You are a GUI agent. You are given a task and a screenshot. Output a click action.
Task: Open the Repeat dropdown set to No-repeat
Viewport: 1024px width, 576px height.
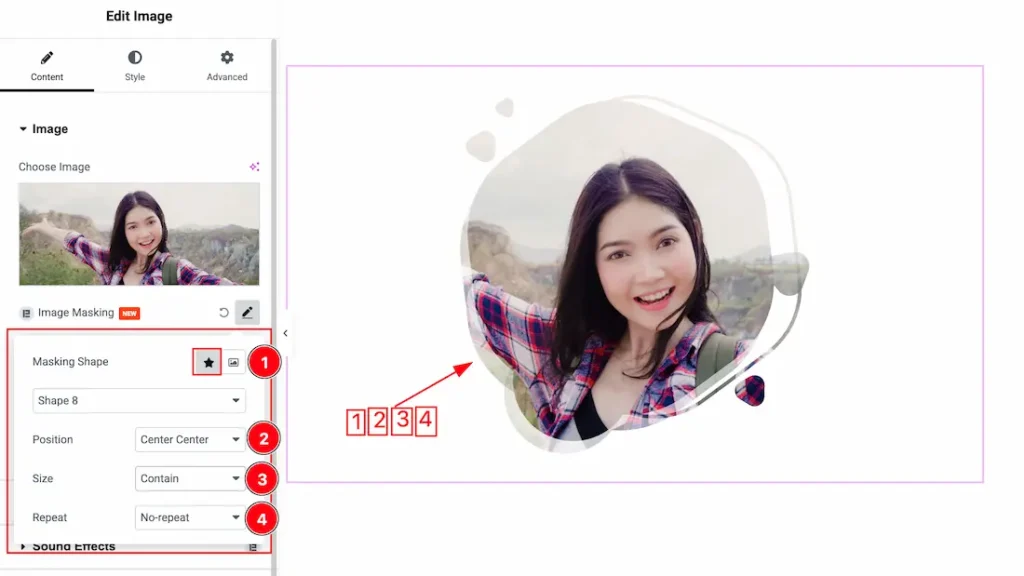[x=190, y=518]
